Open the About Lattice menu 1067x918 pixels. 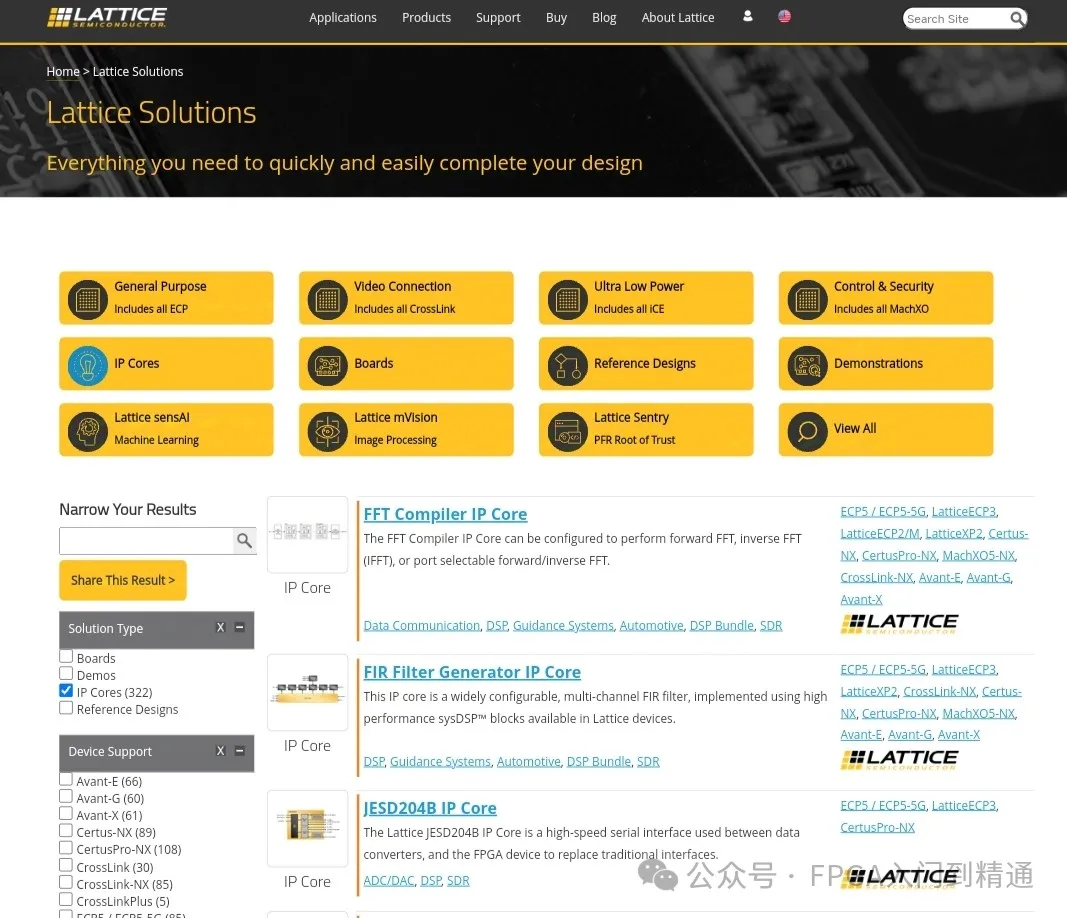[x=678, y=18]
